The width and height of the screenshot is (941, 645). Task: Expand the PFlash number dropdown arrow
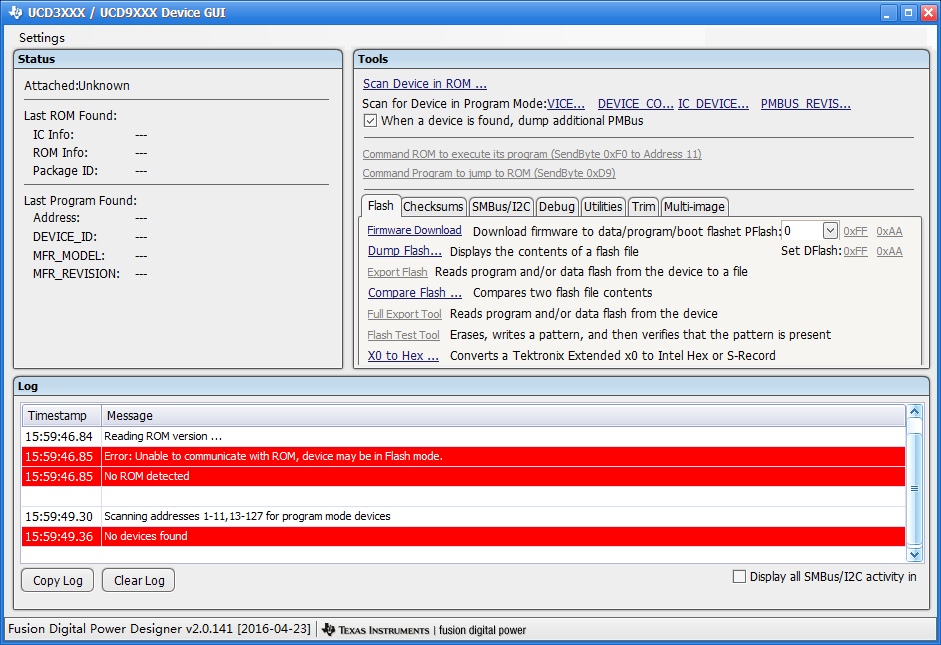tap(830, 230)
